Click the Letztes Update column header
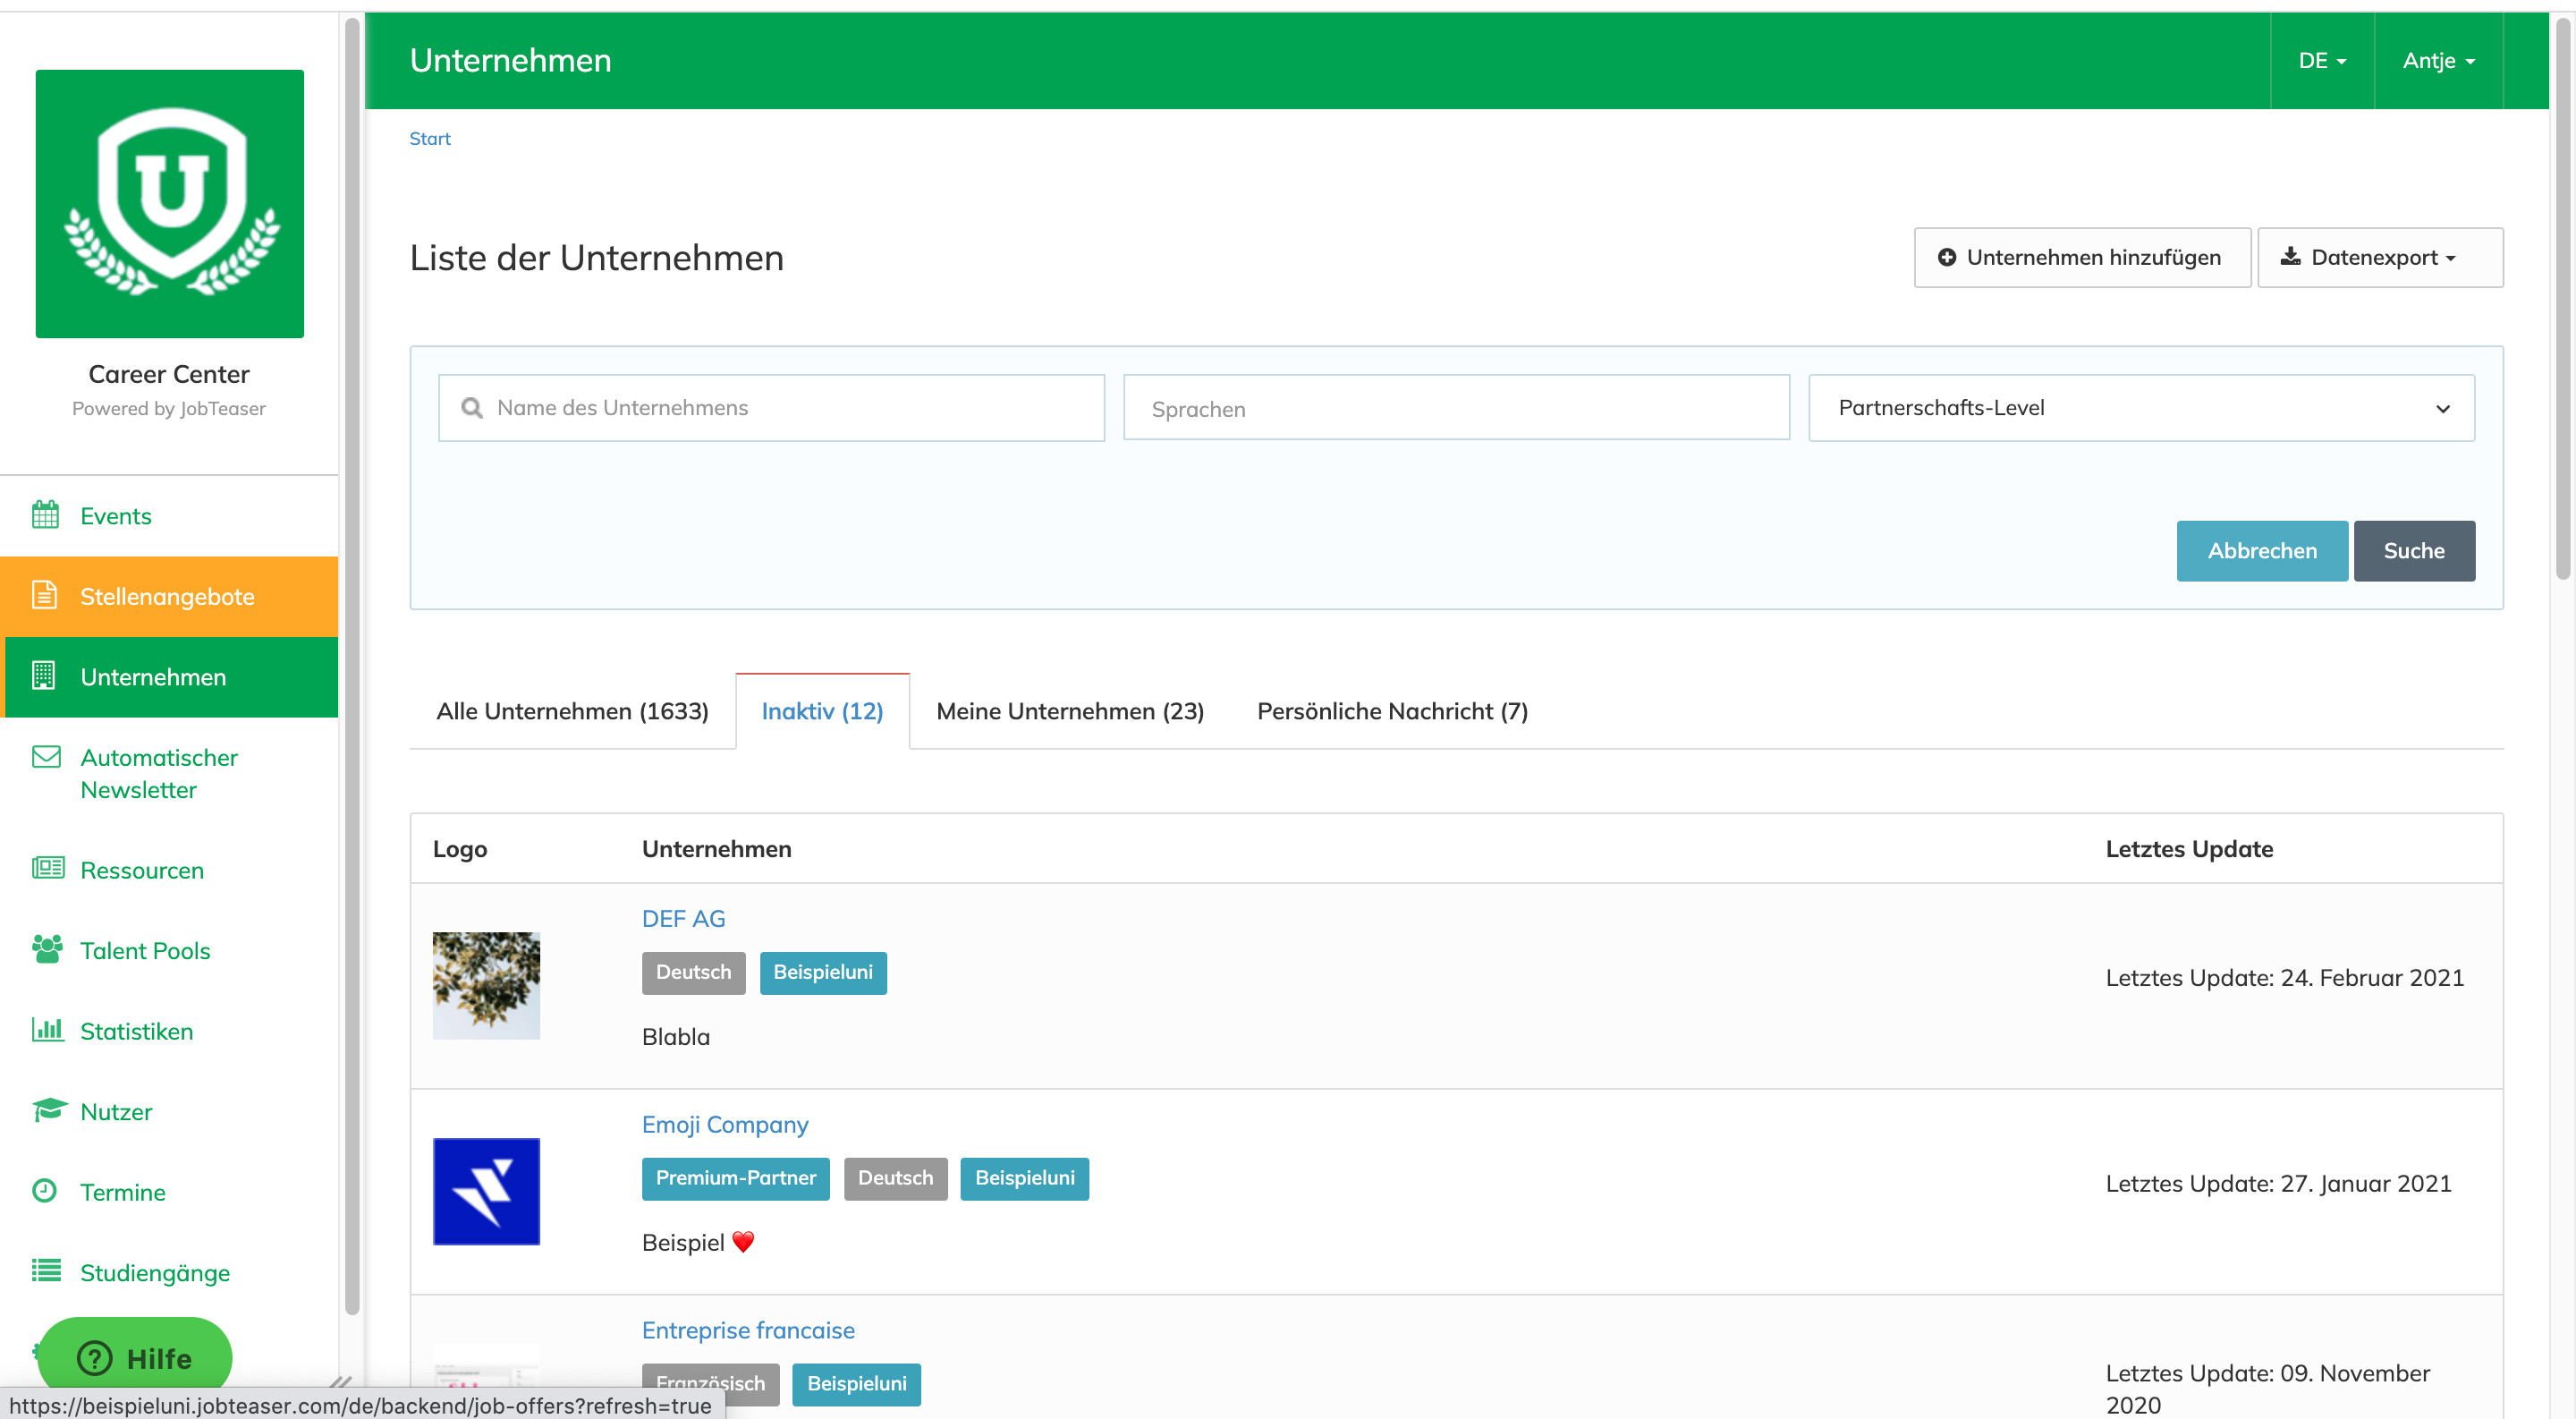Image resolution: width=2576 pixels, height=1419 pixels. [x=2189, y=848]
